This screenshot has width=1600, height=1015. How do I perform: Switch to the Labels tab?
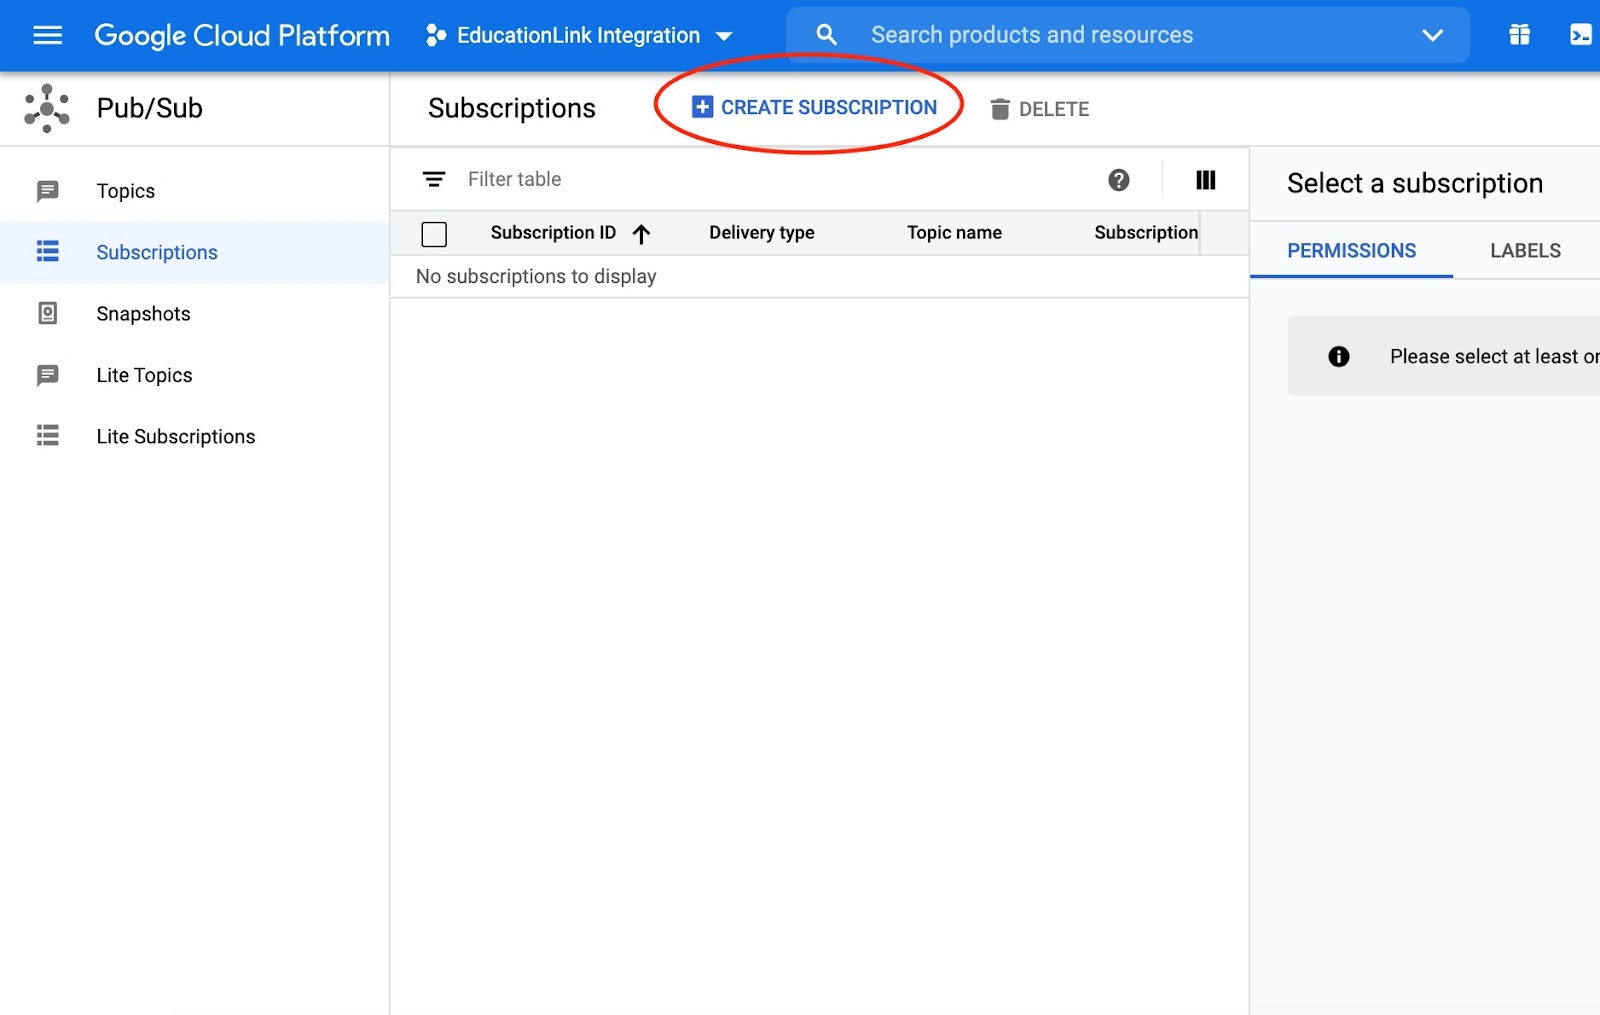point(1525,251)
